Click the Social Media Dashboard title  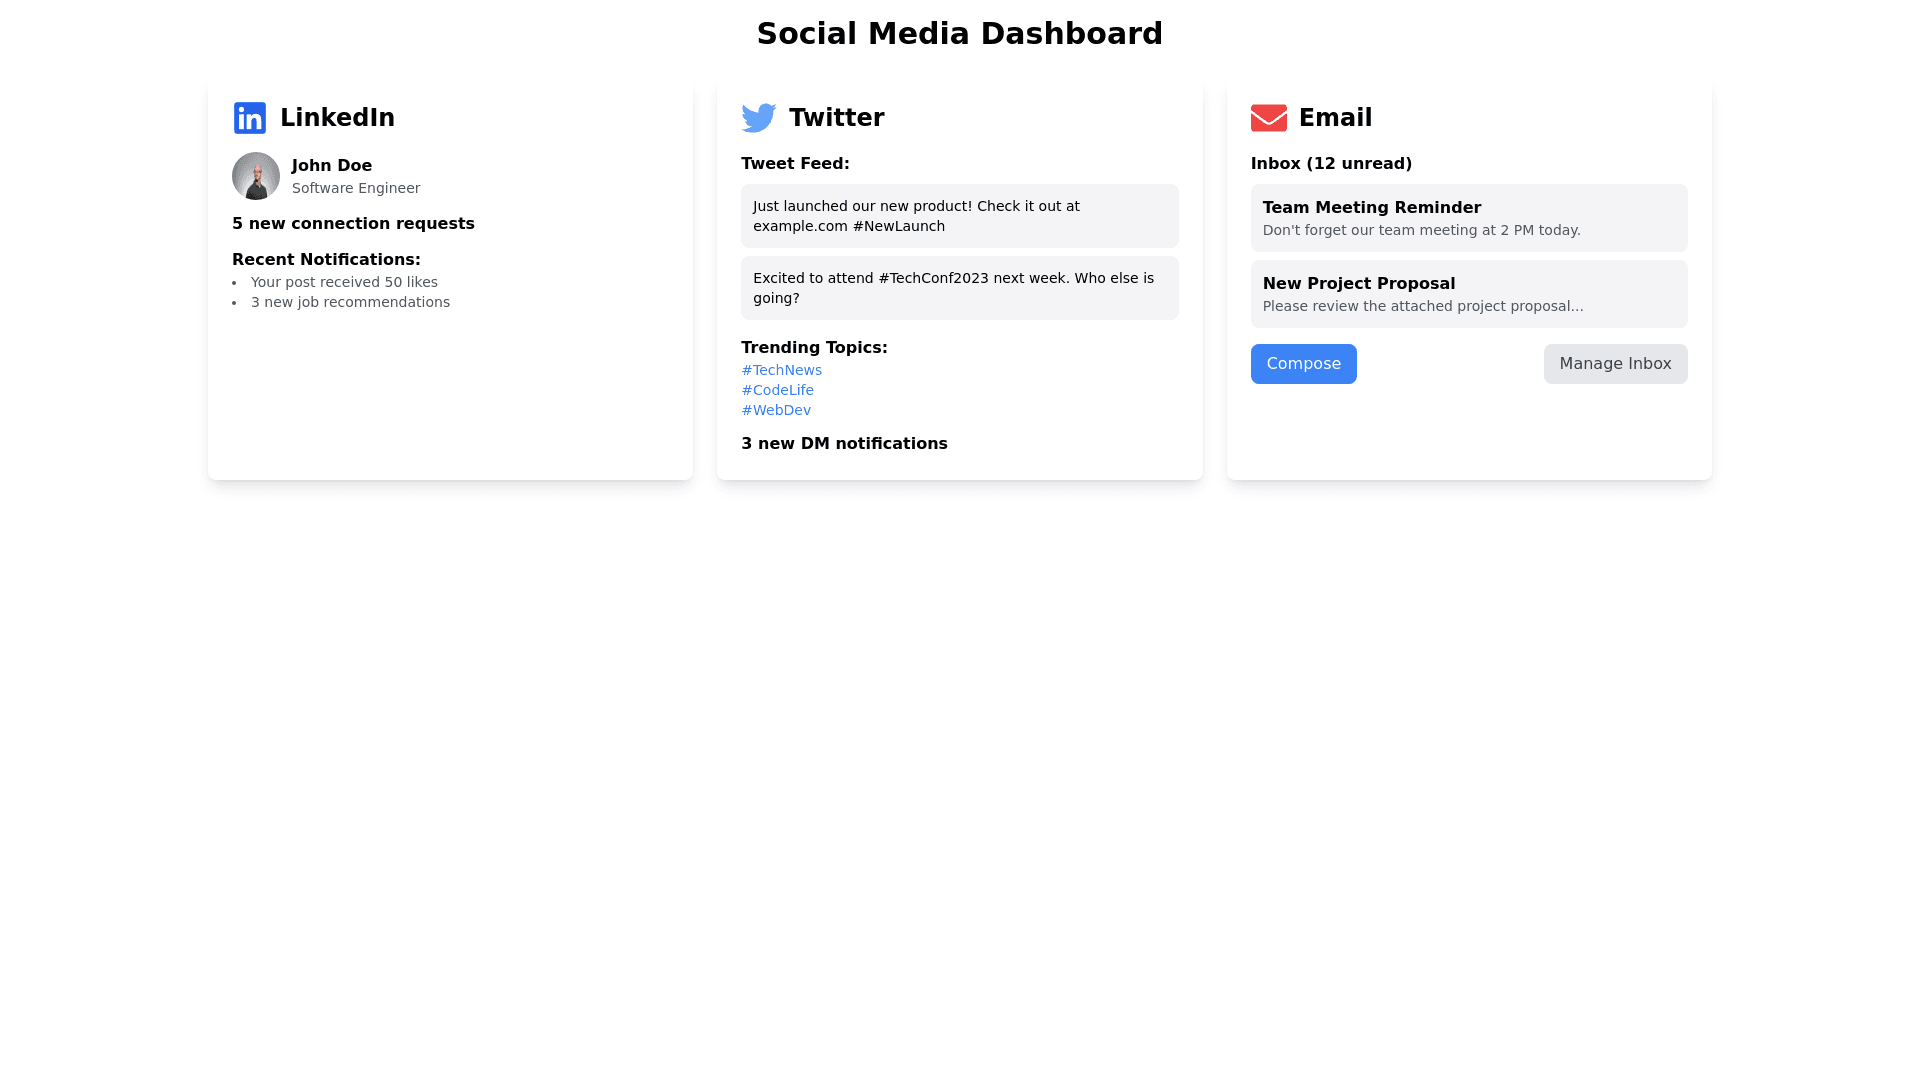point(959,34)
